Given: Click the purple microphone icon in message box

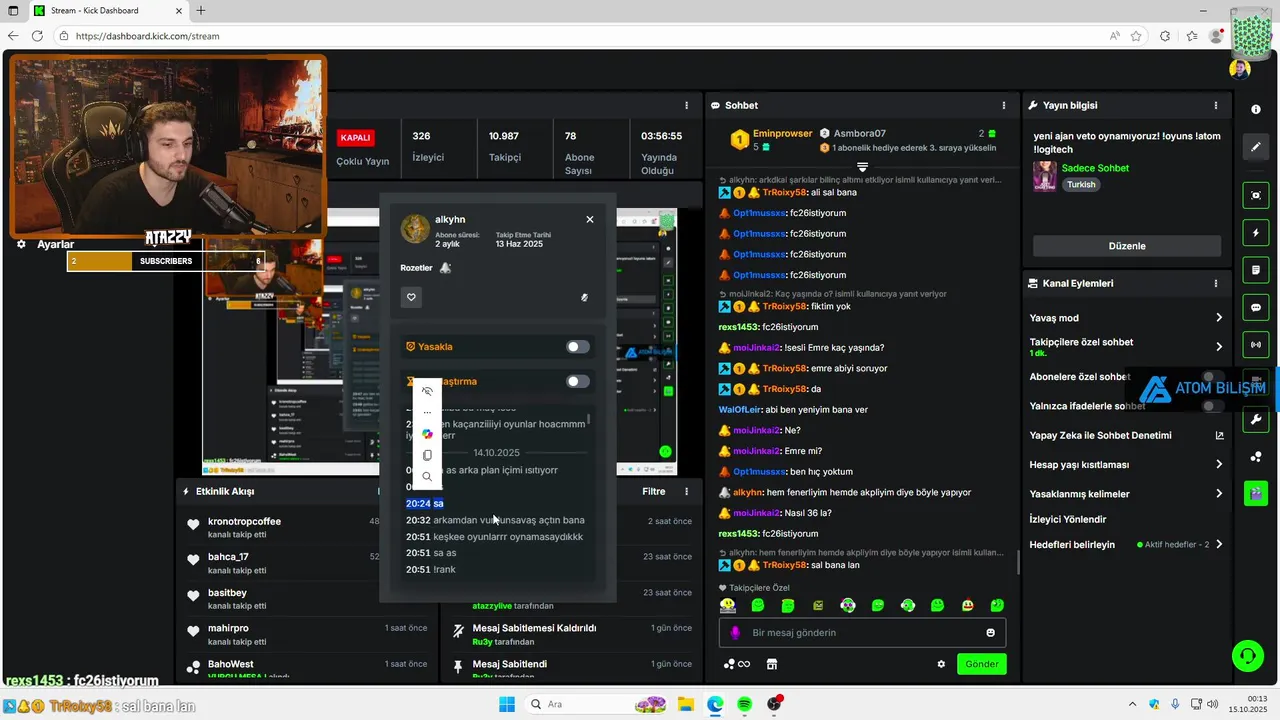Looking at the screenshot, I should 735,633.
